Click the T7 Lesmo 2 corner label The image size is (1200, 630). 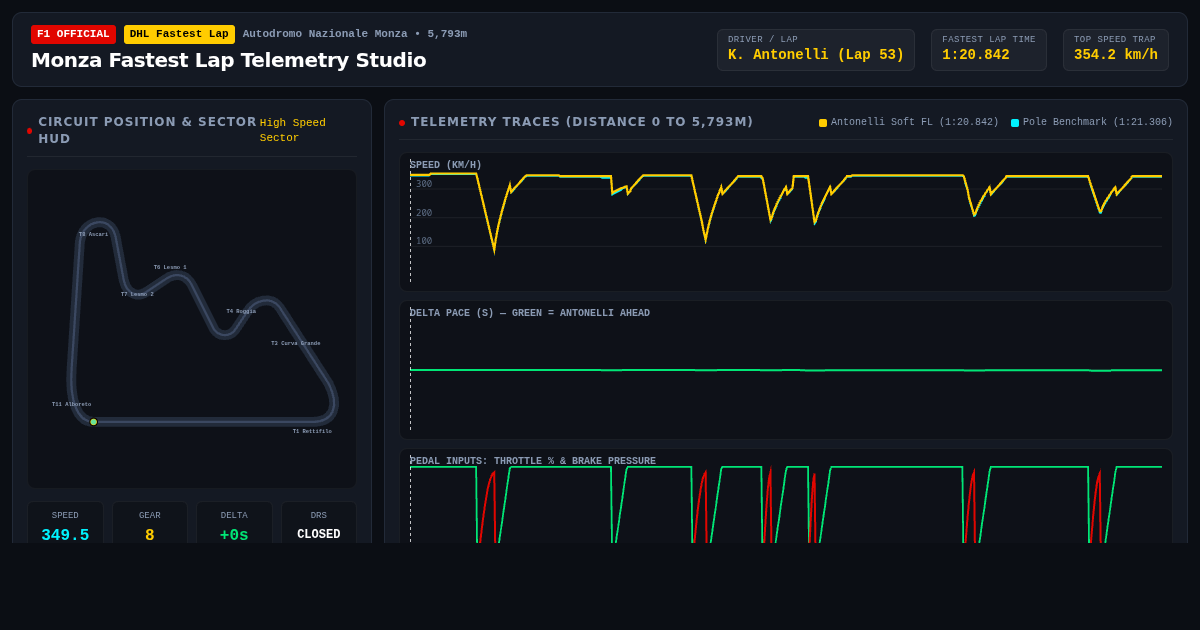coord(137,295)
